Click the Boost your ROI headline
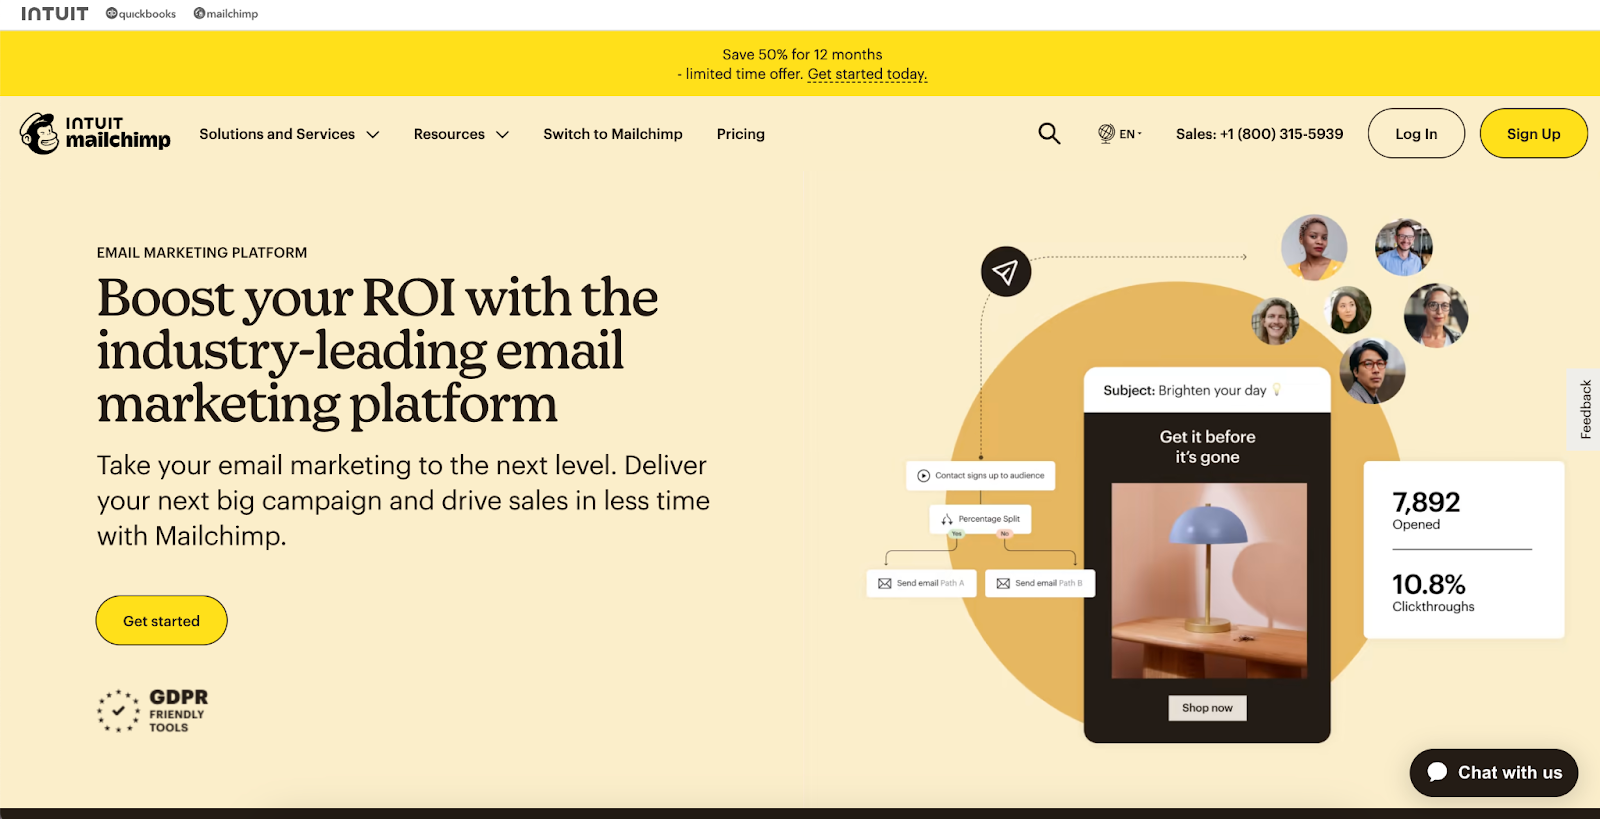The height and width of the screenshot is (819, 1600). coord(377,351)
